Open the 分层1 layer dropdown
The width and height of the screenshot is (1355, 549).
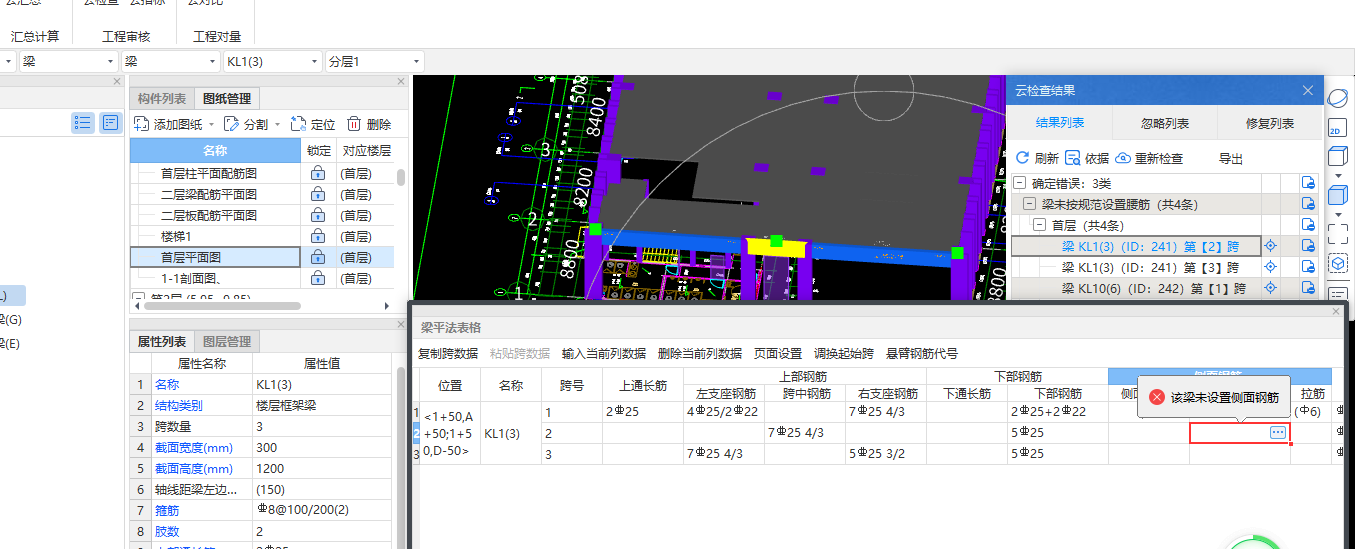click(417, 62)
